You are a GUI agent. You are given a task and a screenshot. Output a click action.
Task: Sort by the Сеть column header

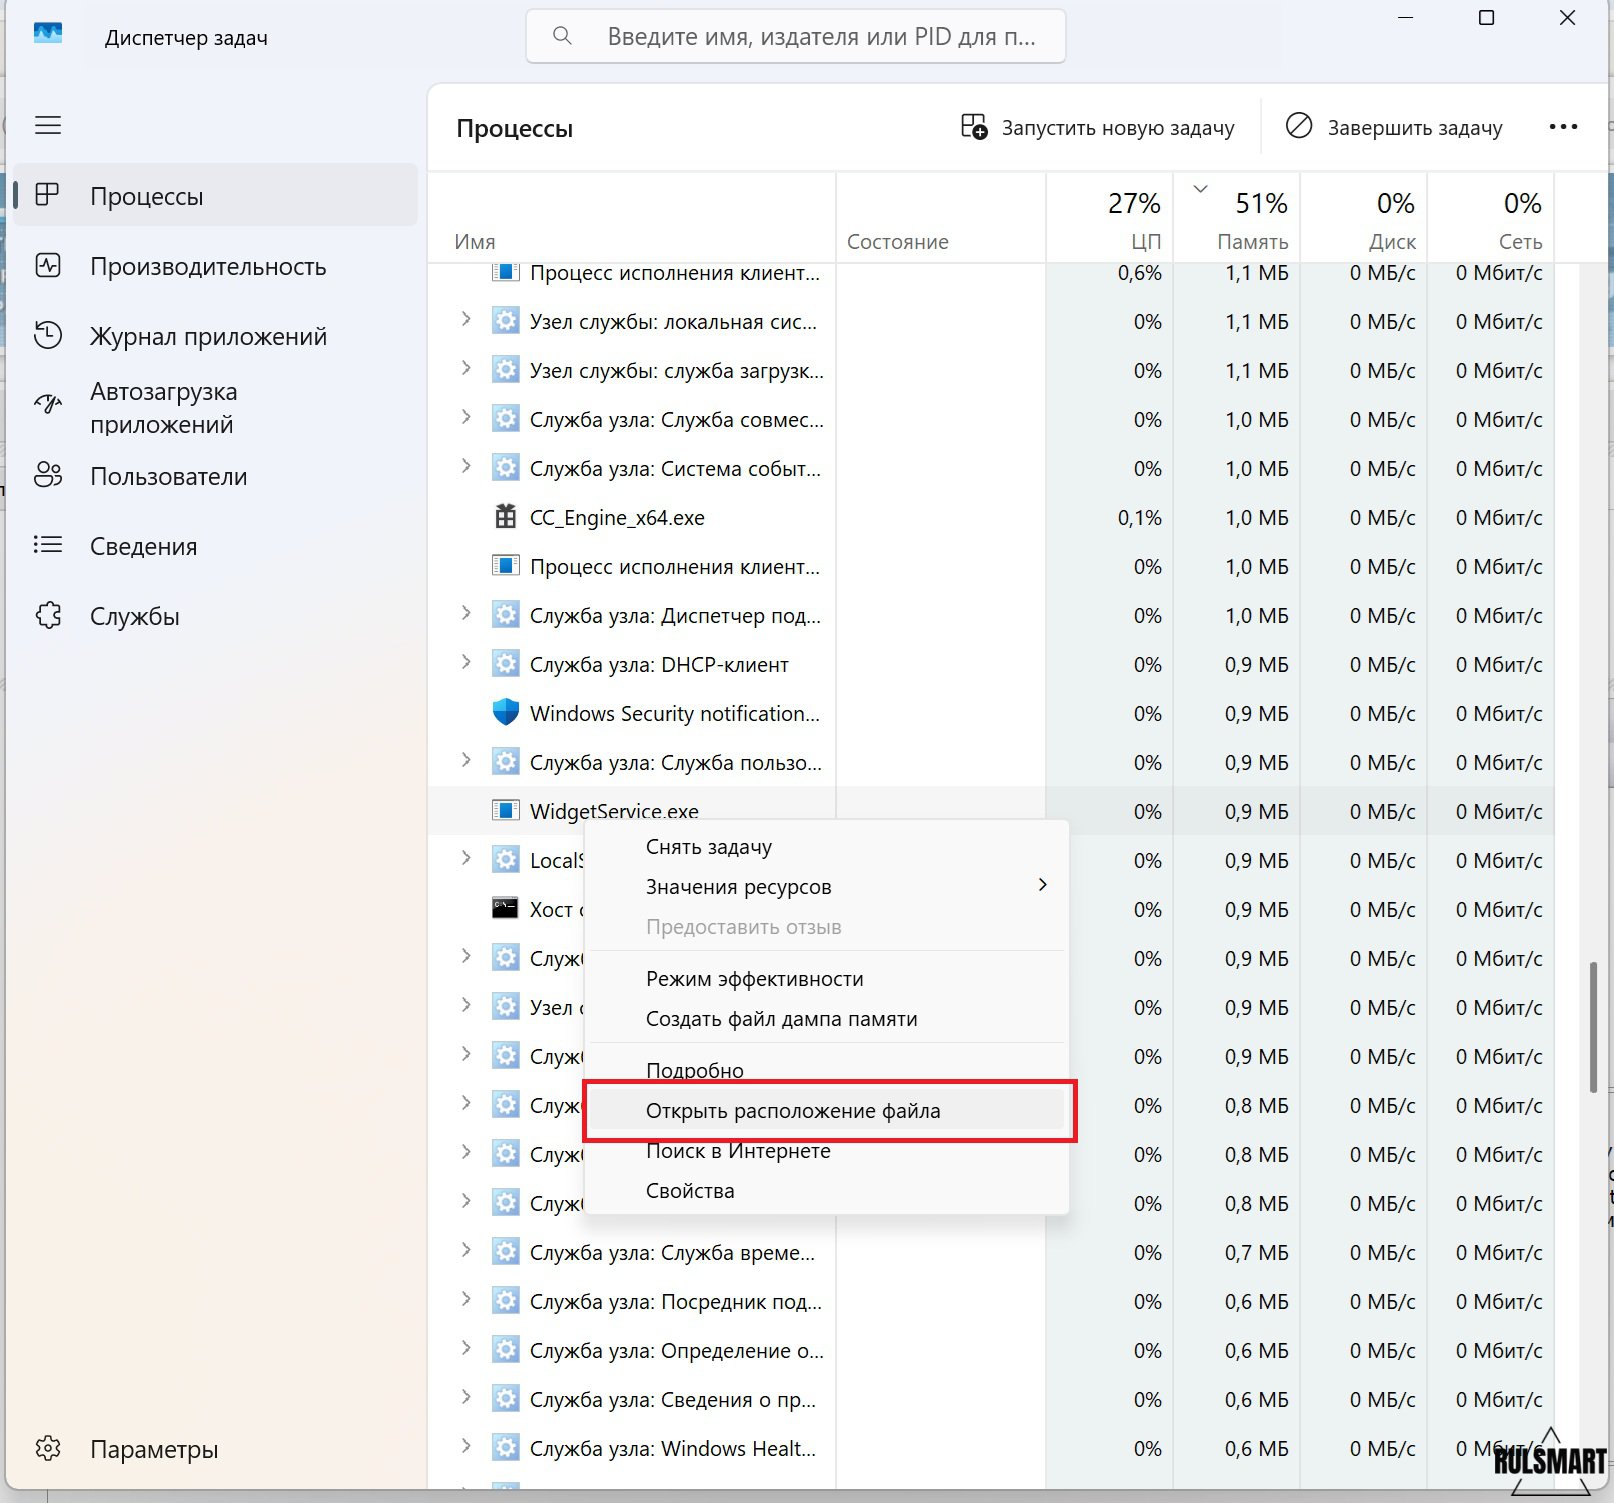(x=1491, y=218)
